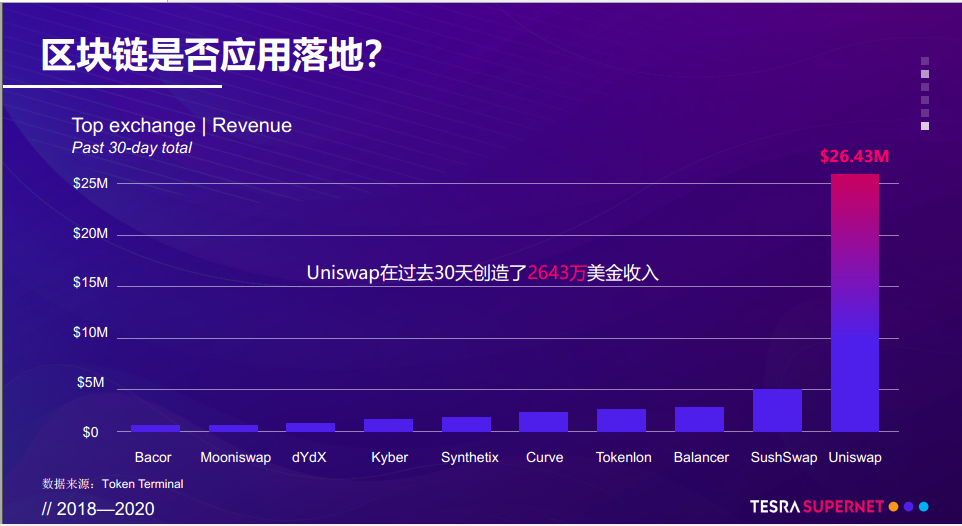
Task: Click the $25M y-axis label
Action: click(90, 184)
